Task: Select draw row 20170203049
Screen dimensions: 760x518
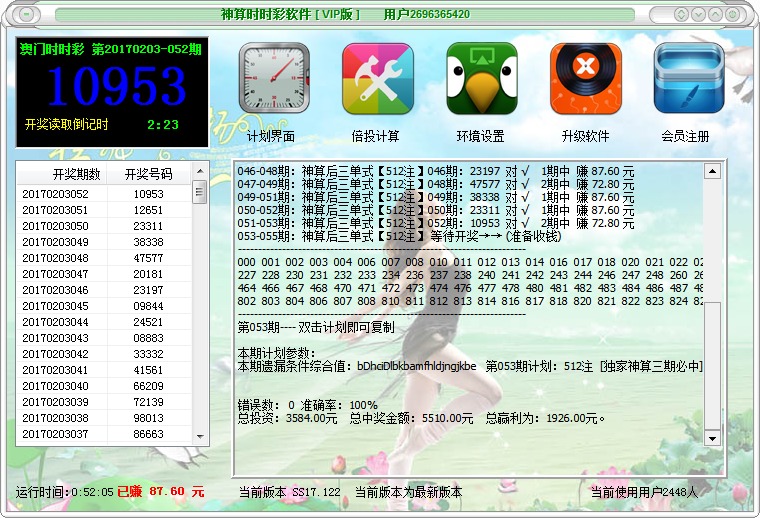Action: click(x=104, y=242)
